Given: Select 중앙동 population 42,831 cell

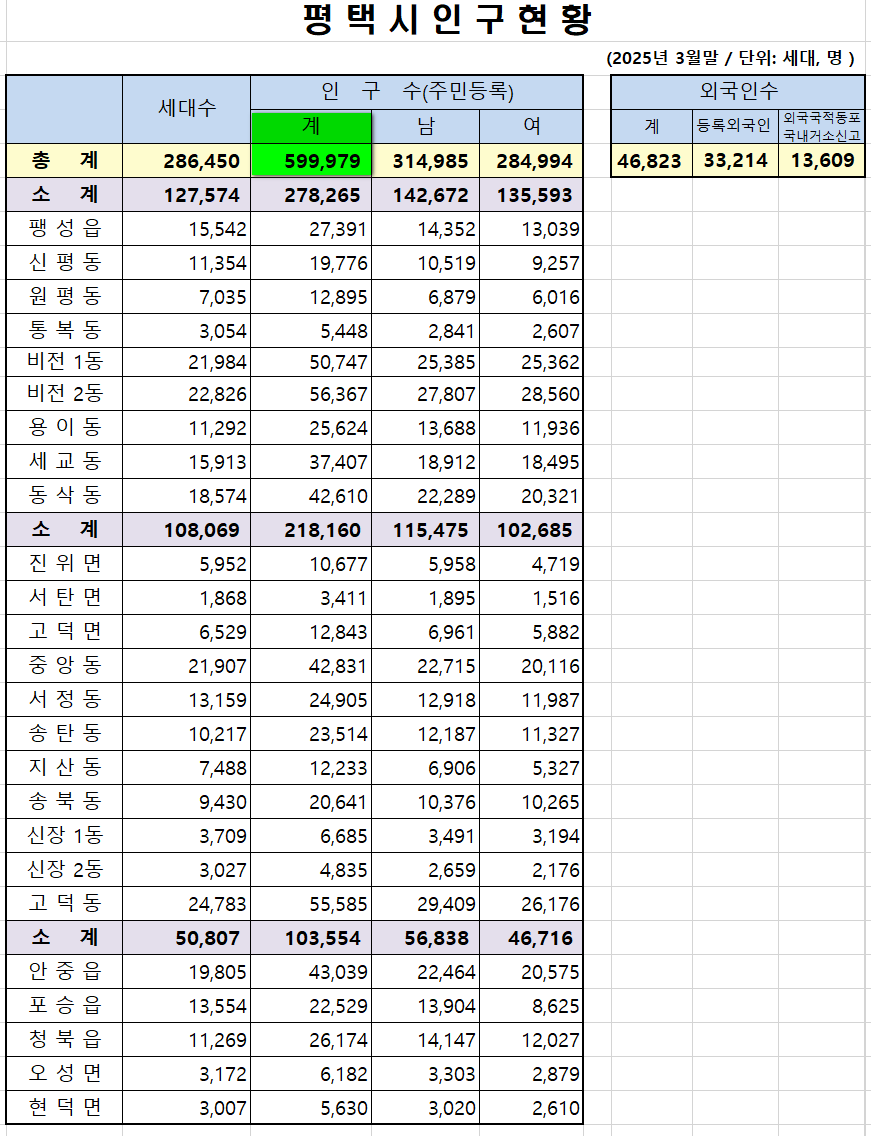Looking at the screenshot, I should [x=311, y=667].
